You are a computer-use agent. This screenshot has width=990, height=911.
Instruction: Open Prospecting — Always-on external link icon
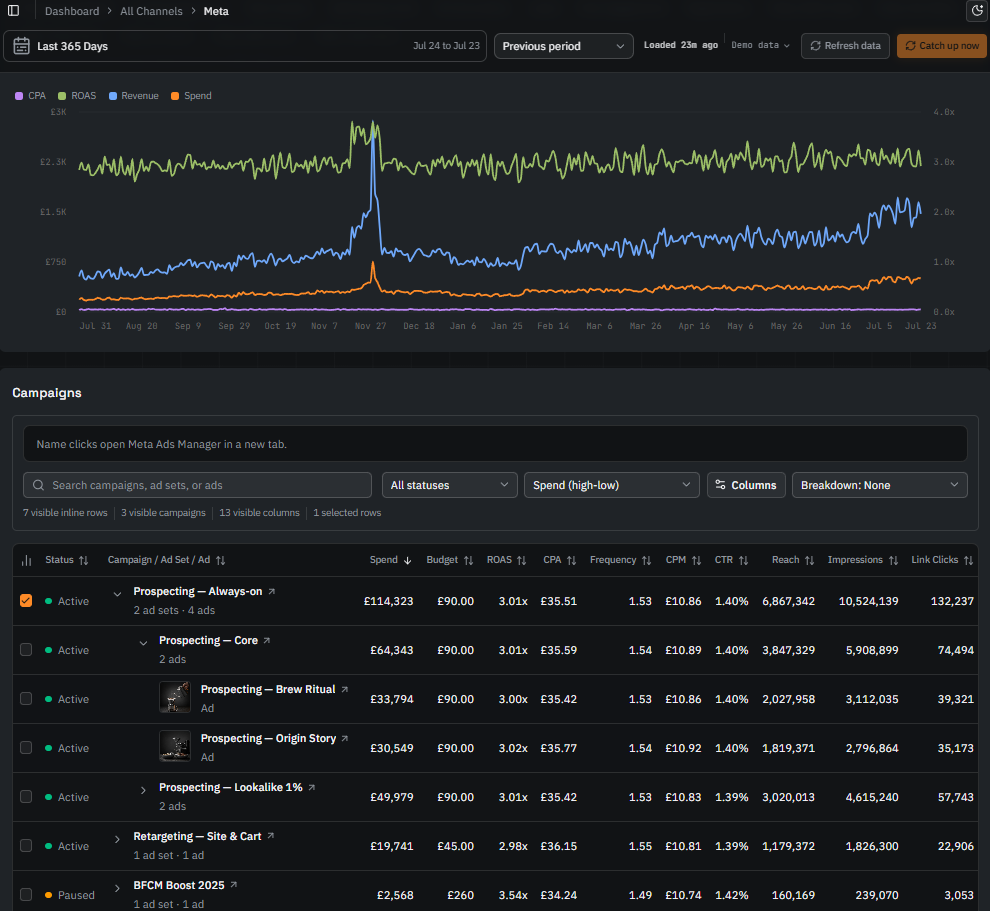coord(271,592)
